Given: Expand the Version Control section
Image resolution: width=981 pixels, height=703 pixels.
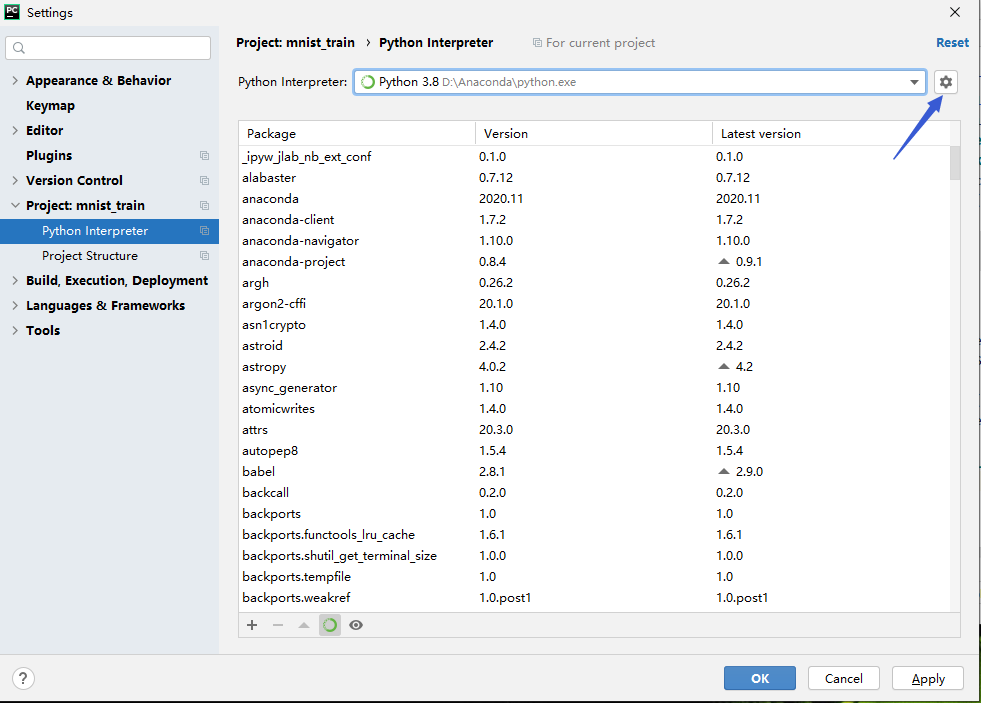Looking at the screenshot, I should [15, 180].
